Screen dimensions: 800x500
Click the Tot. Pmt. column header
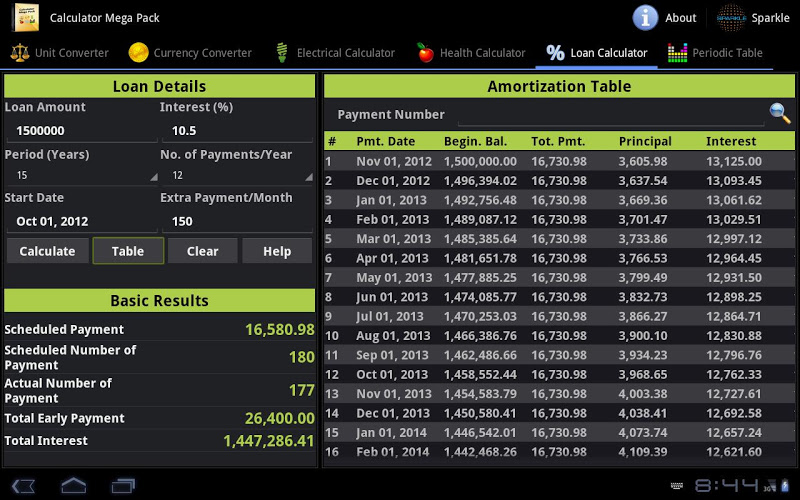[x=558, y=141]
